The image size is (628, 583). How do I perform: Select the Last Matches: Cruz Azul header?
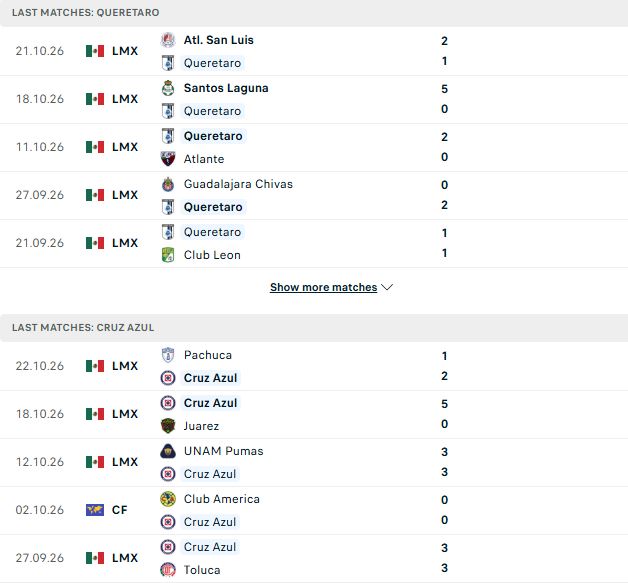tap(314, 328)
